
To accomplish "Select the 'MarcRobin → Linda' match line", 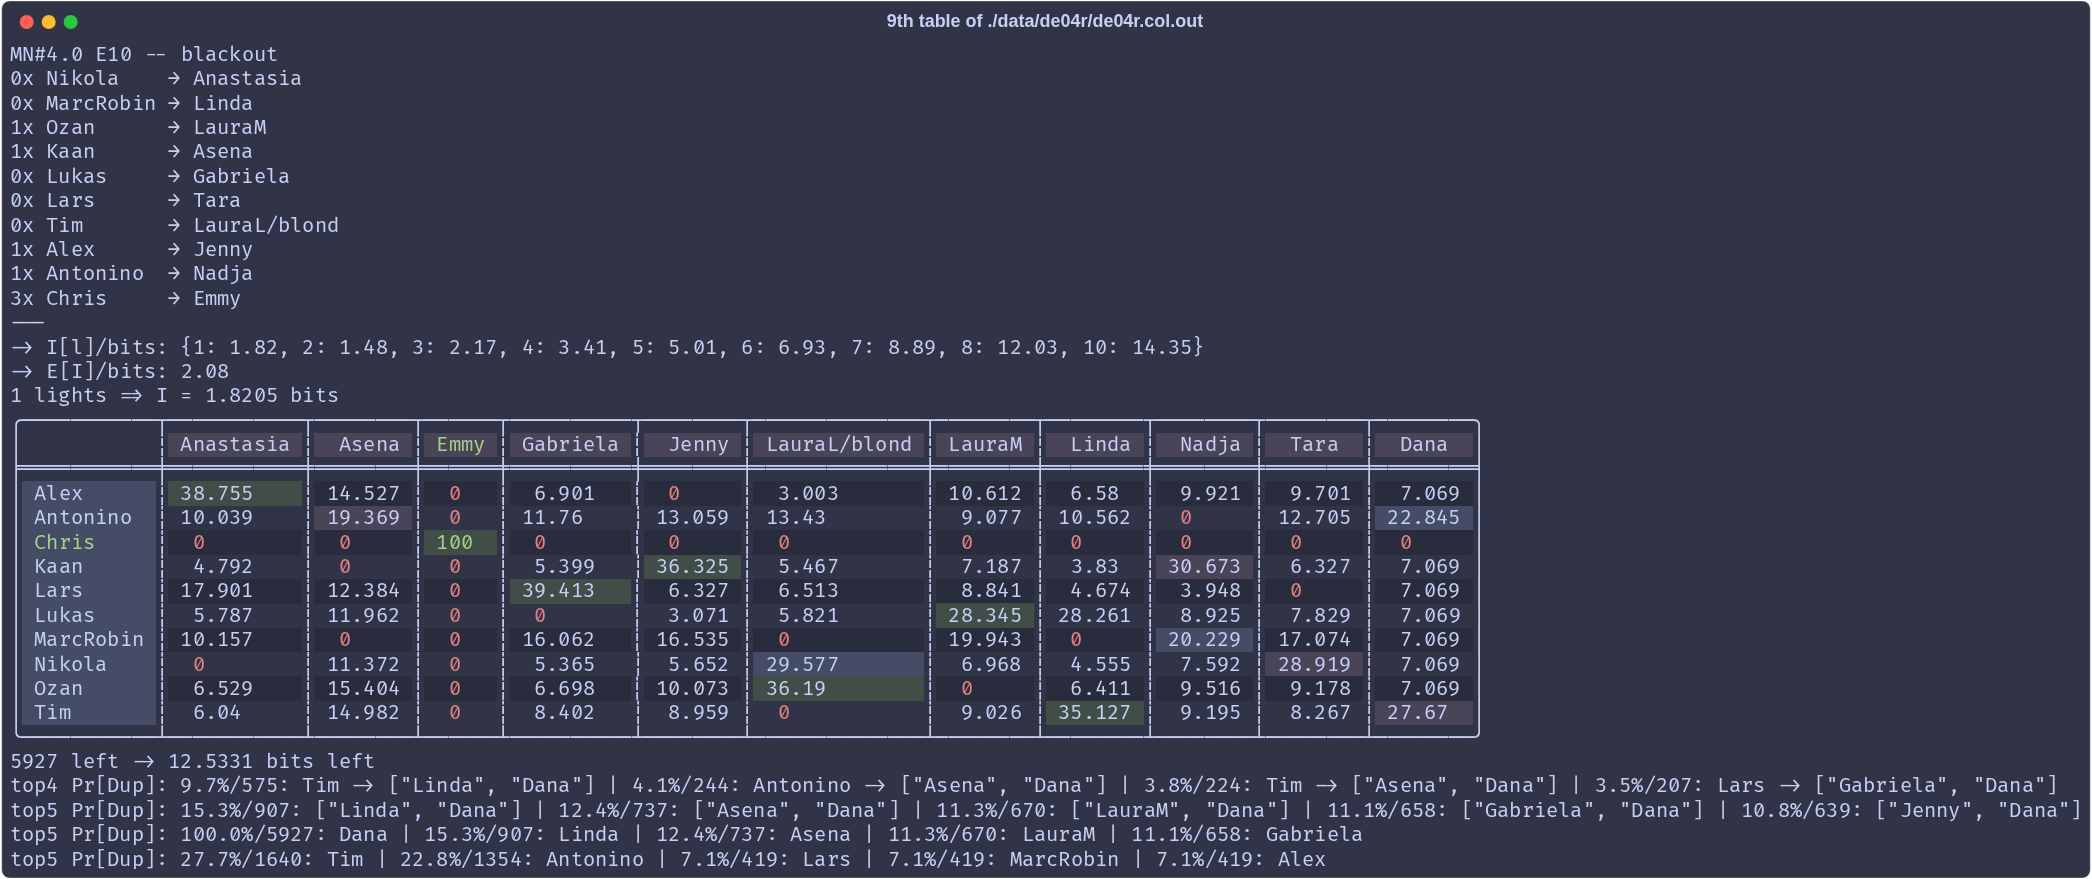I will coord(131,103).
